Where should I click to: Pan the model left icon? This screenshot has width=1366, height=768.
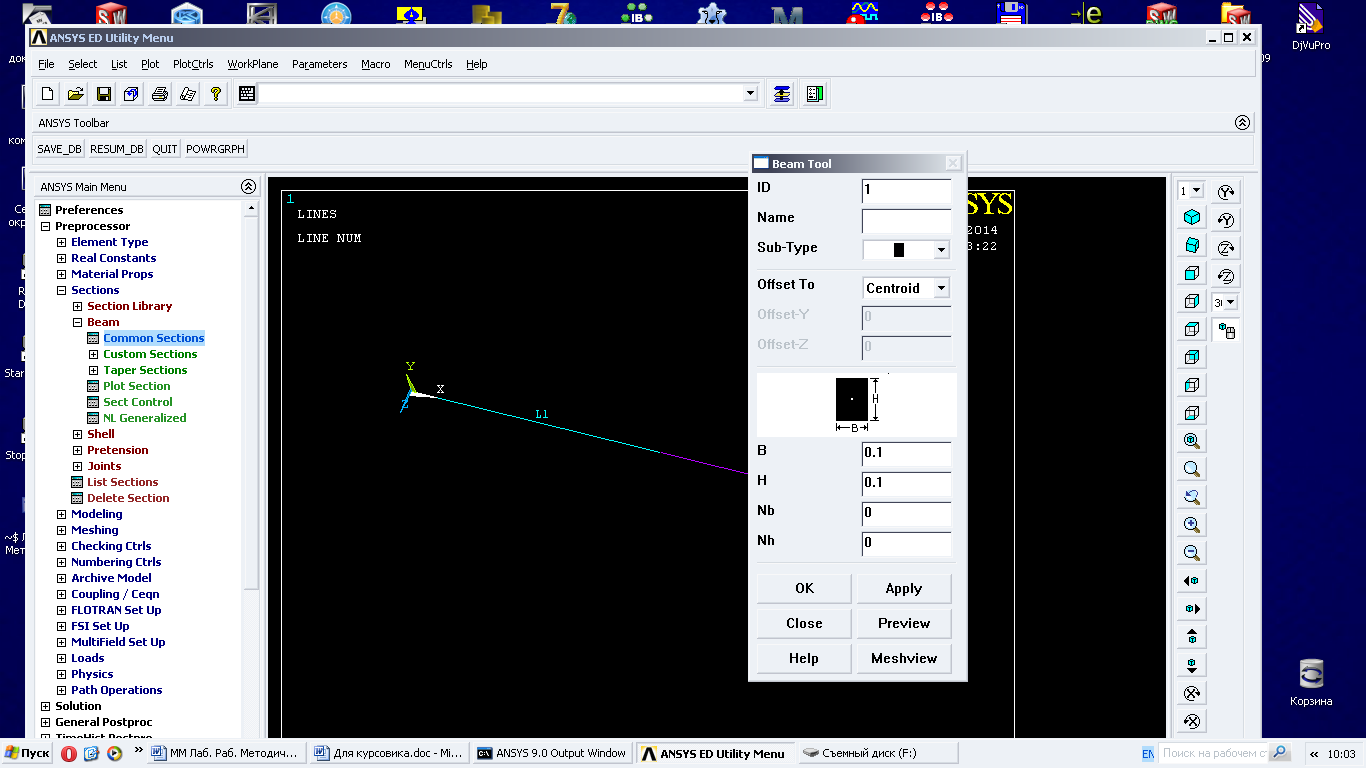point(1192,581)
